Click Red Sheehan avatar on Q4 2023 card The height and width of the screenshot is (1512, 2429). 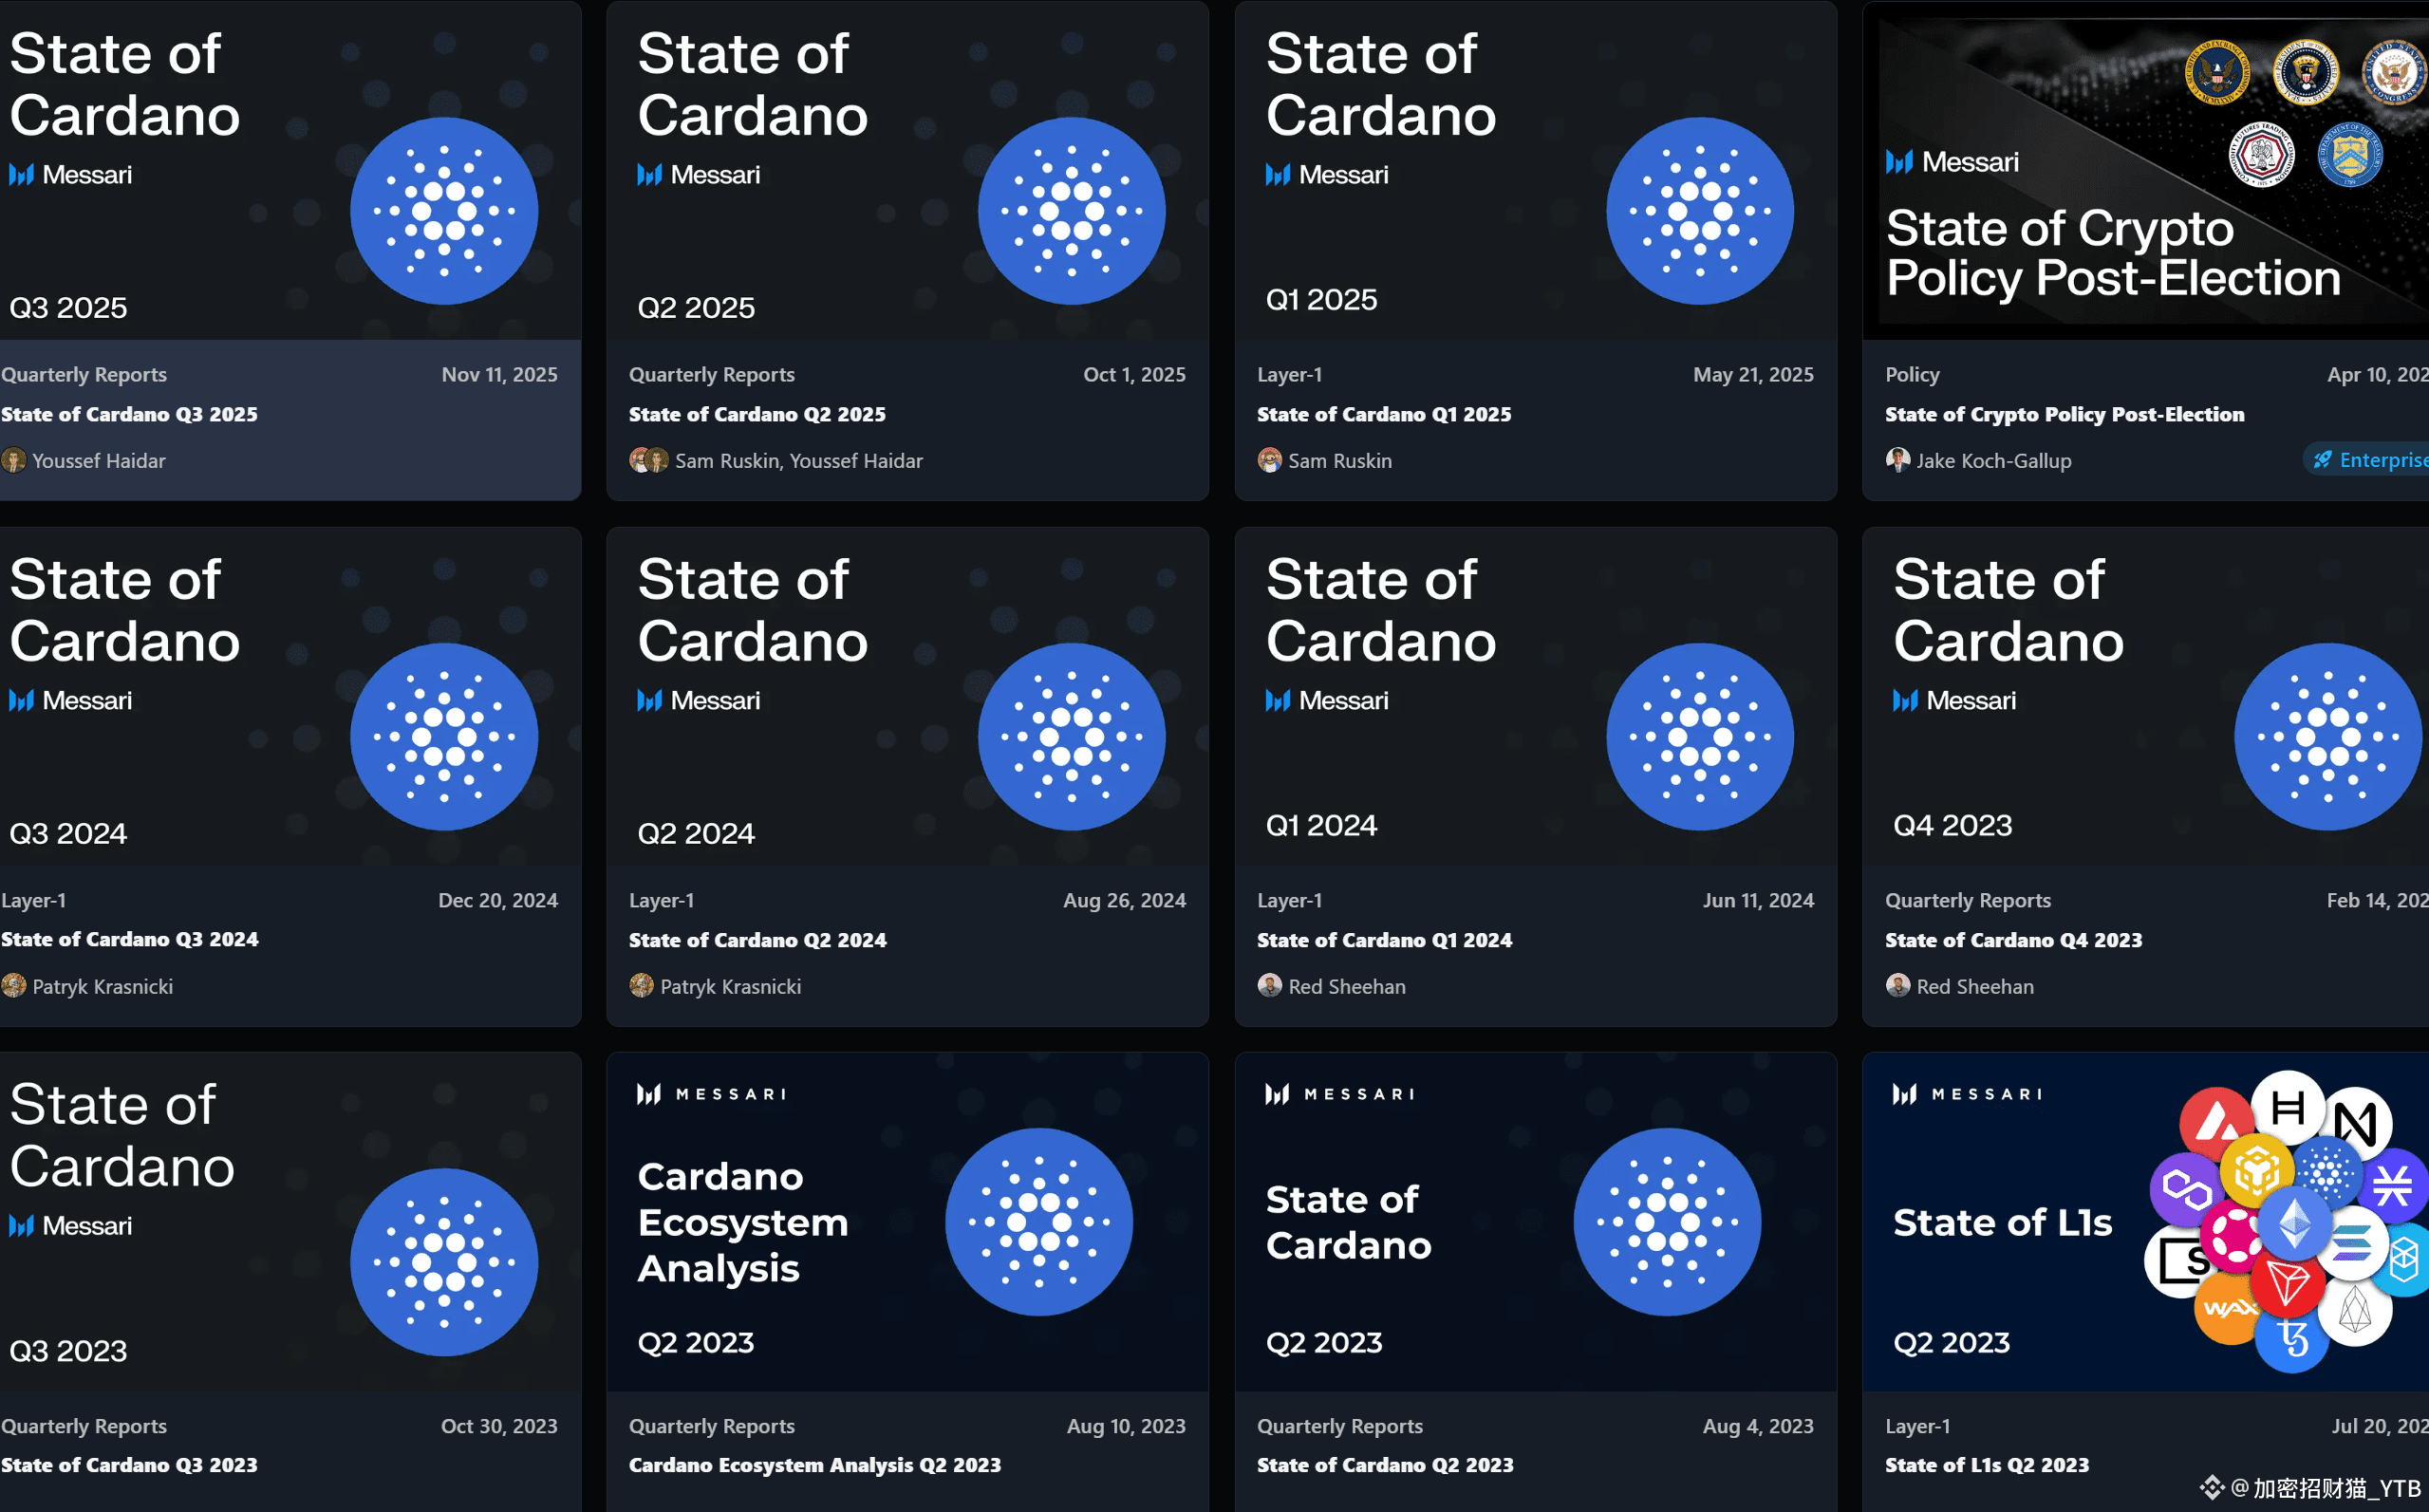(x=1897, y=986)
